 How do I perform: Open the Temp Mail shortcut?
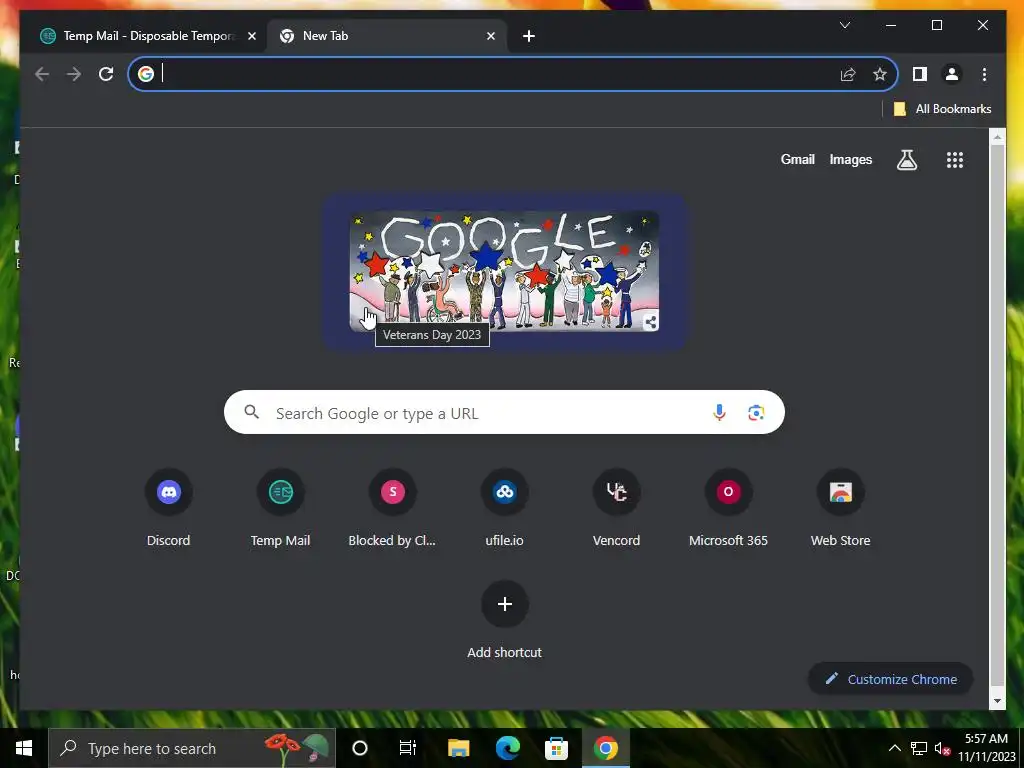281,507
